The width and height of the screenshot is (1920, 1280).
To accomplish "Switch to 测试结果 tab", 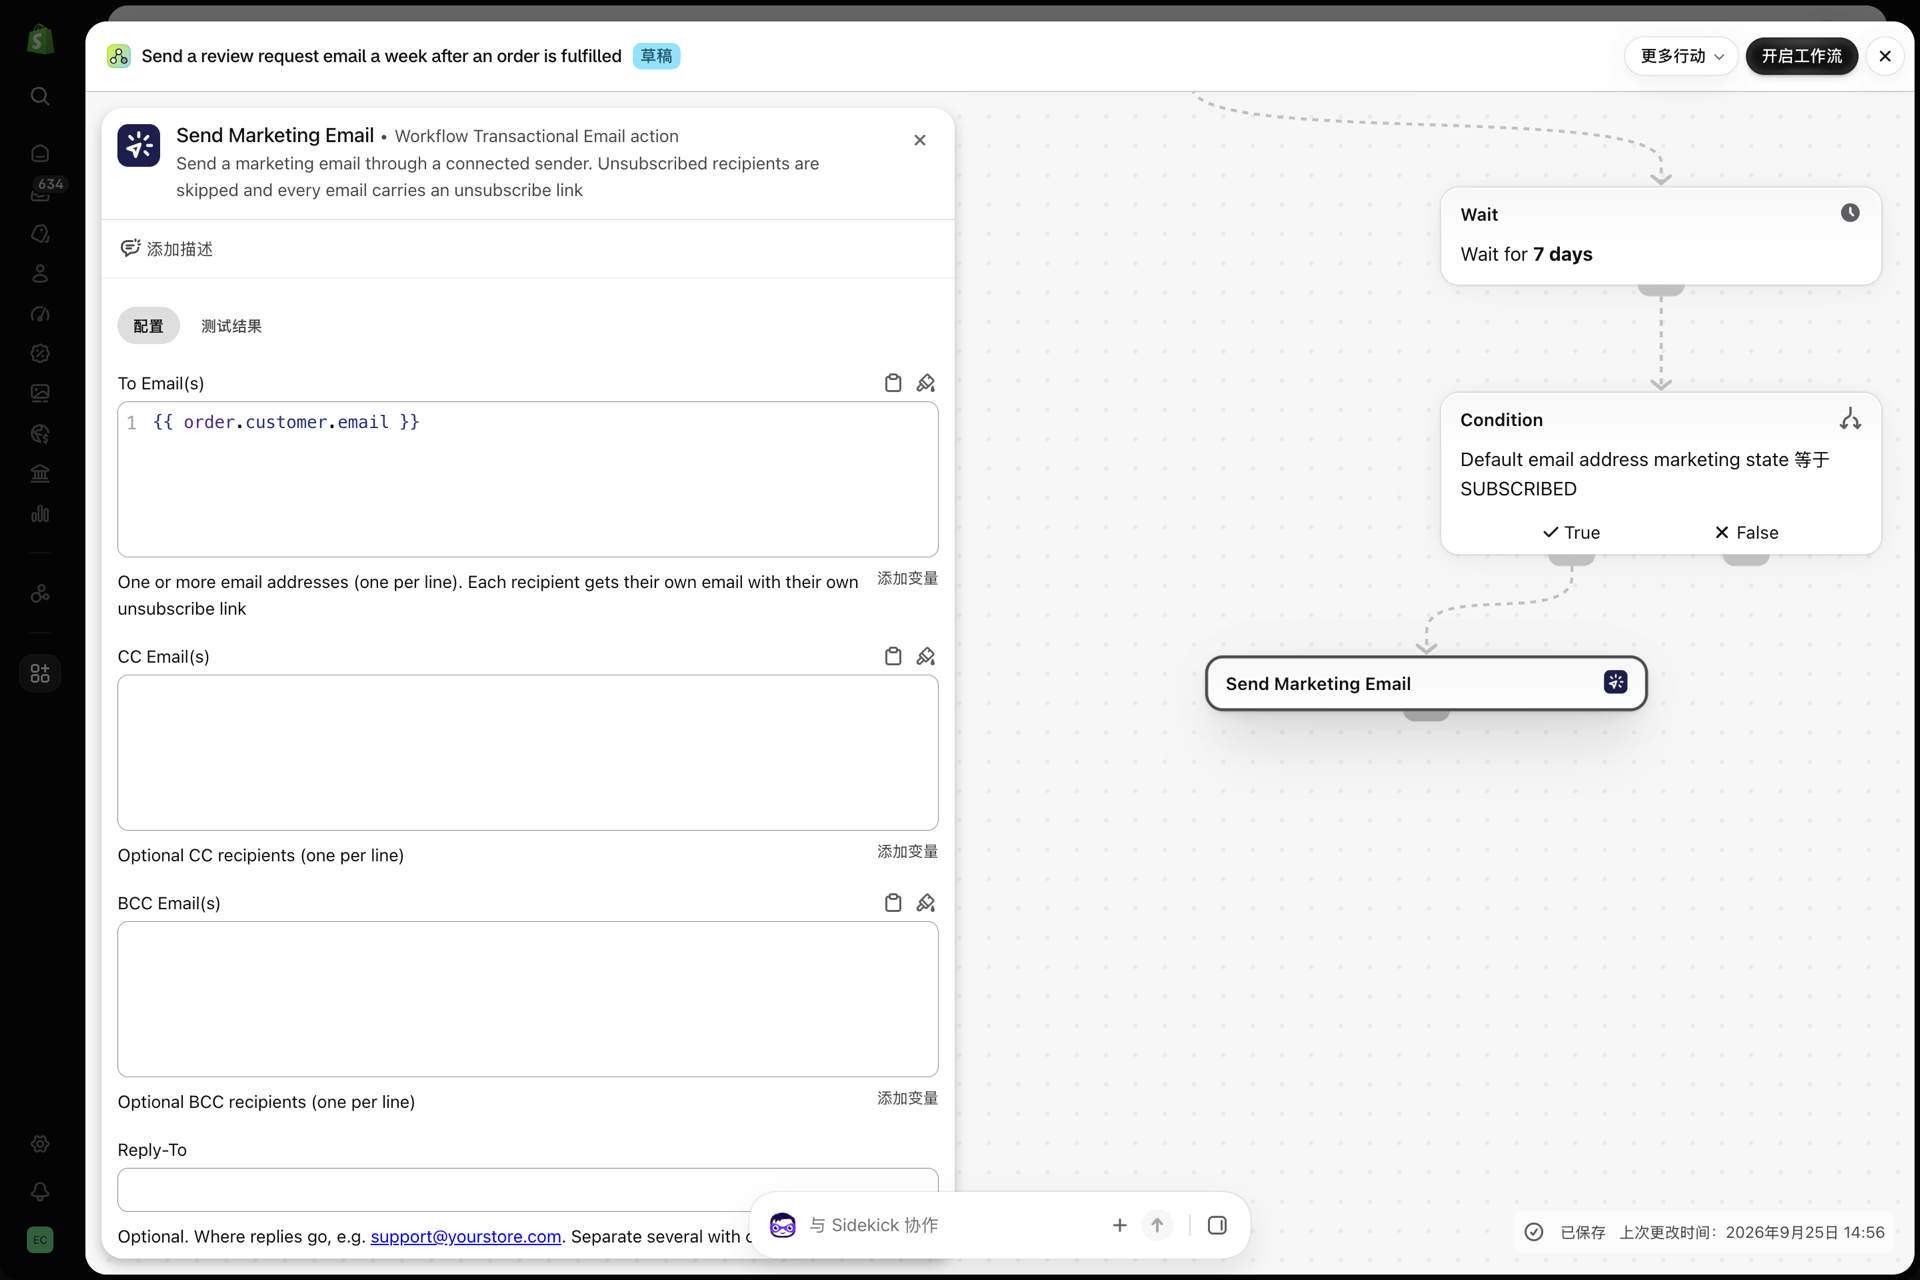I will point(231,326).
